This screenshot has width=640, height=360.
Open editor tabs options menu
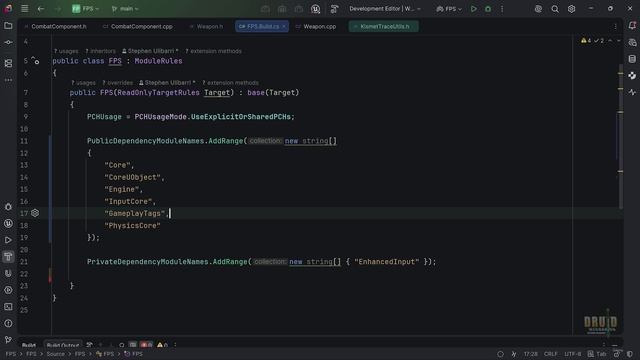(x=615, y=27)
